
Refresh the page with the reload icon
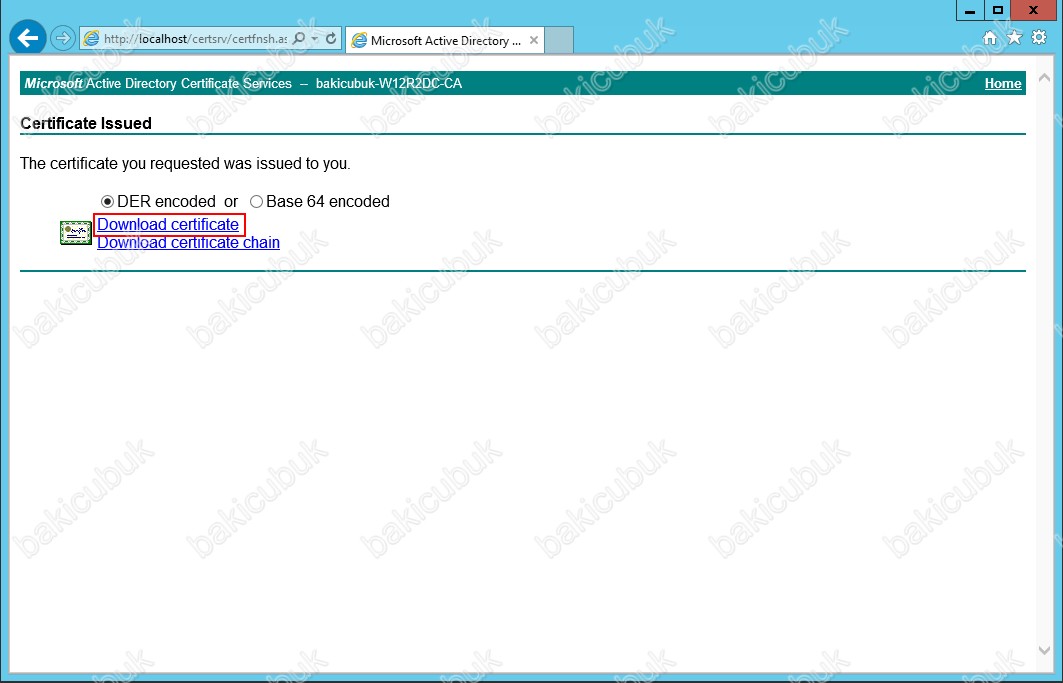point(331,39)
